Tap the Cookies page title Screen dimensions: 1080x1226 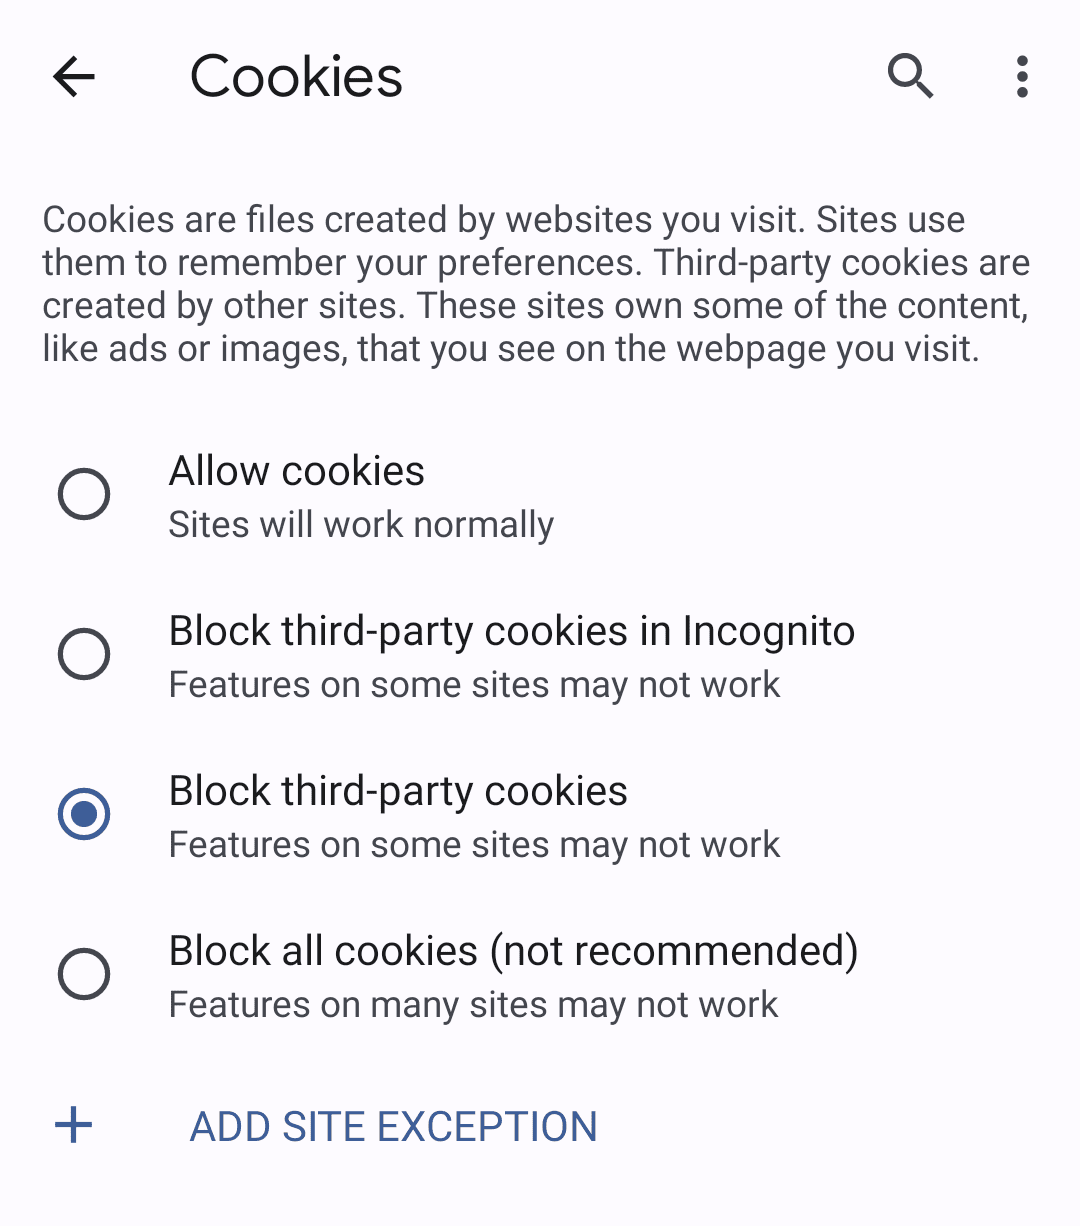[296, 76]
